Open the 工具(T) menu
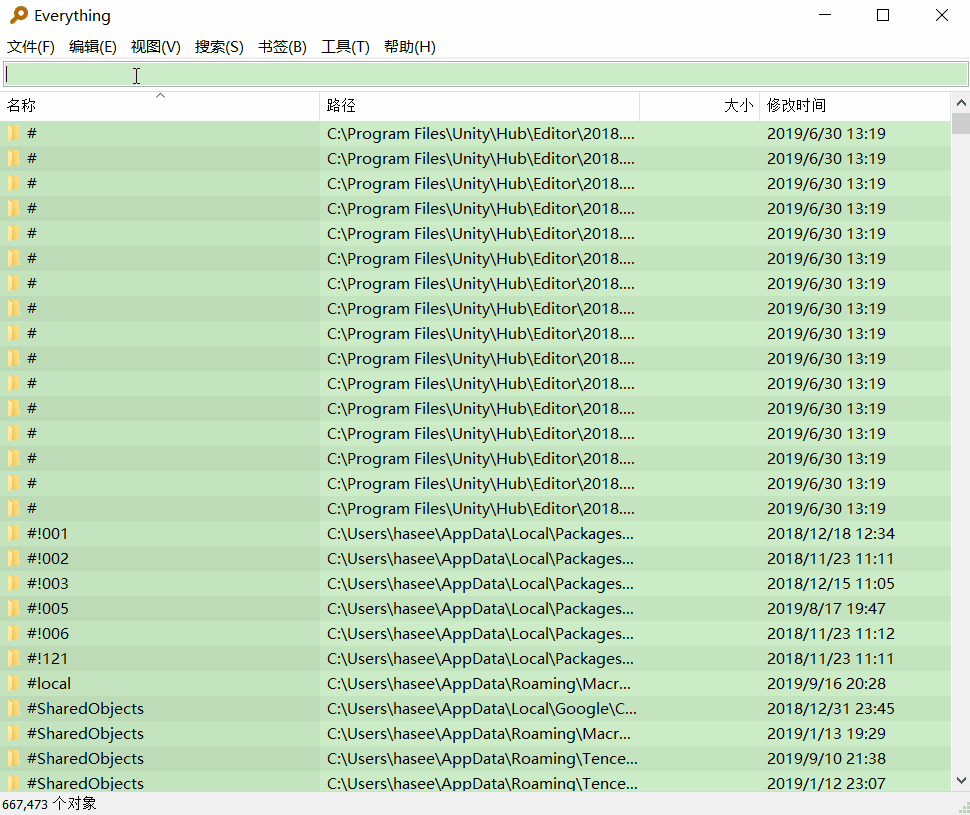The image size is (970, 815). pyautogui.click(x=345, y=47)
